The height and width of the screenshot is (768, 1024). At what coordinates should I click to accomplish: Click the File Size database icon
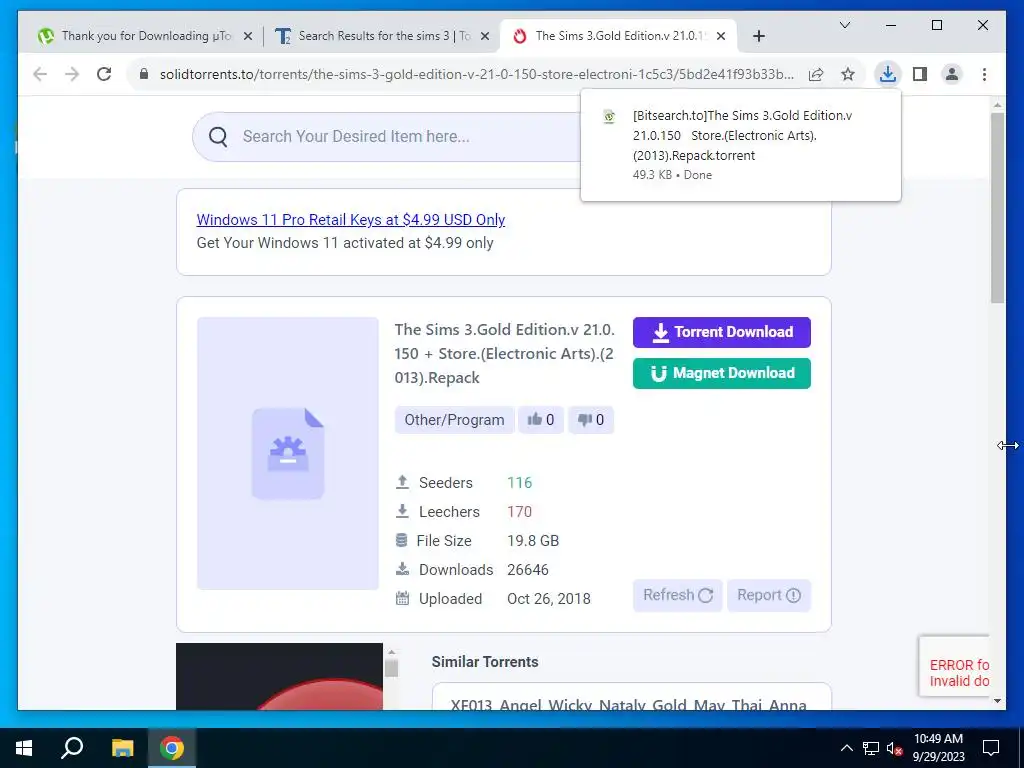(x=402, y=540)
